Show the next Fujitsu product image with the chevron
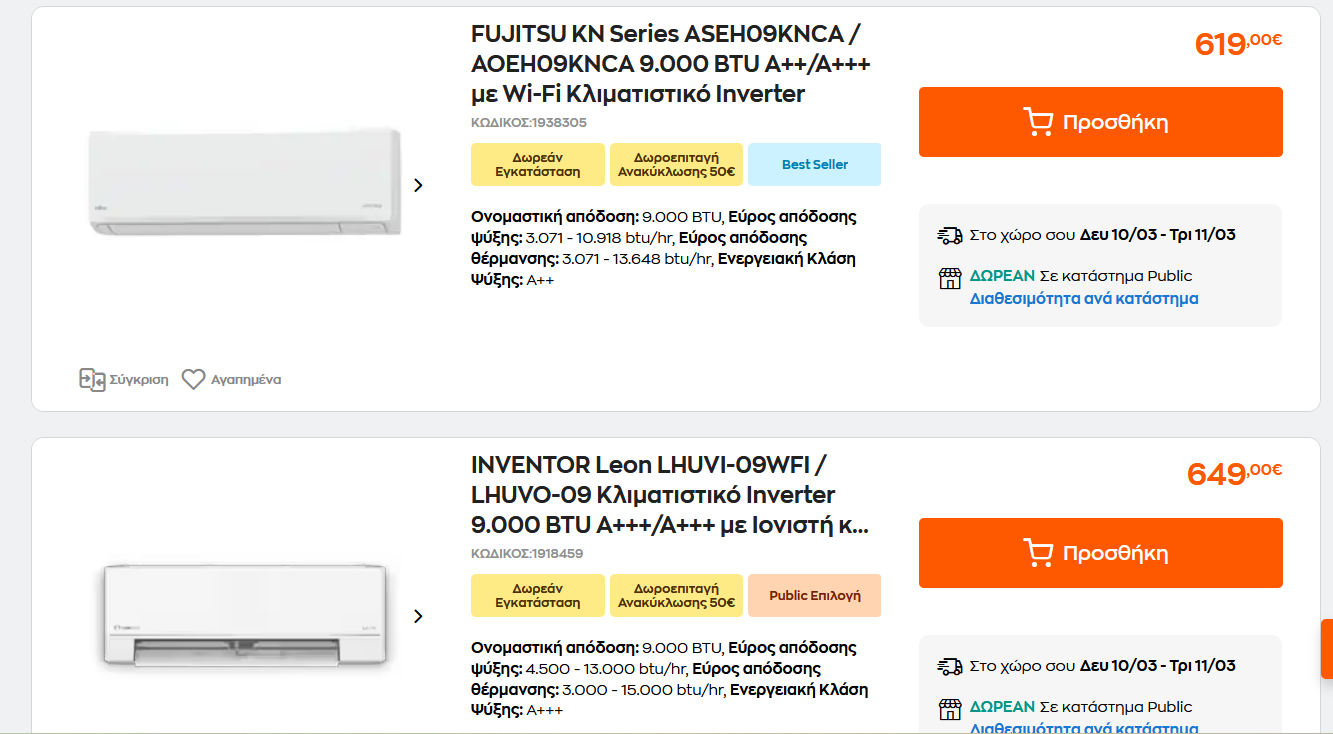This screenshot has height=734, width=1333. click(418, 185)
